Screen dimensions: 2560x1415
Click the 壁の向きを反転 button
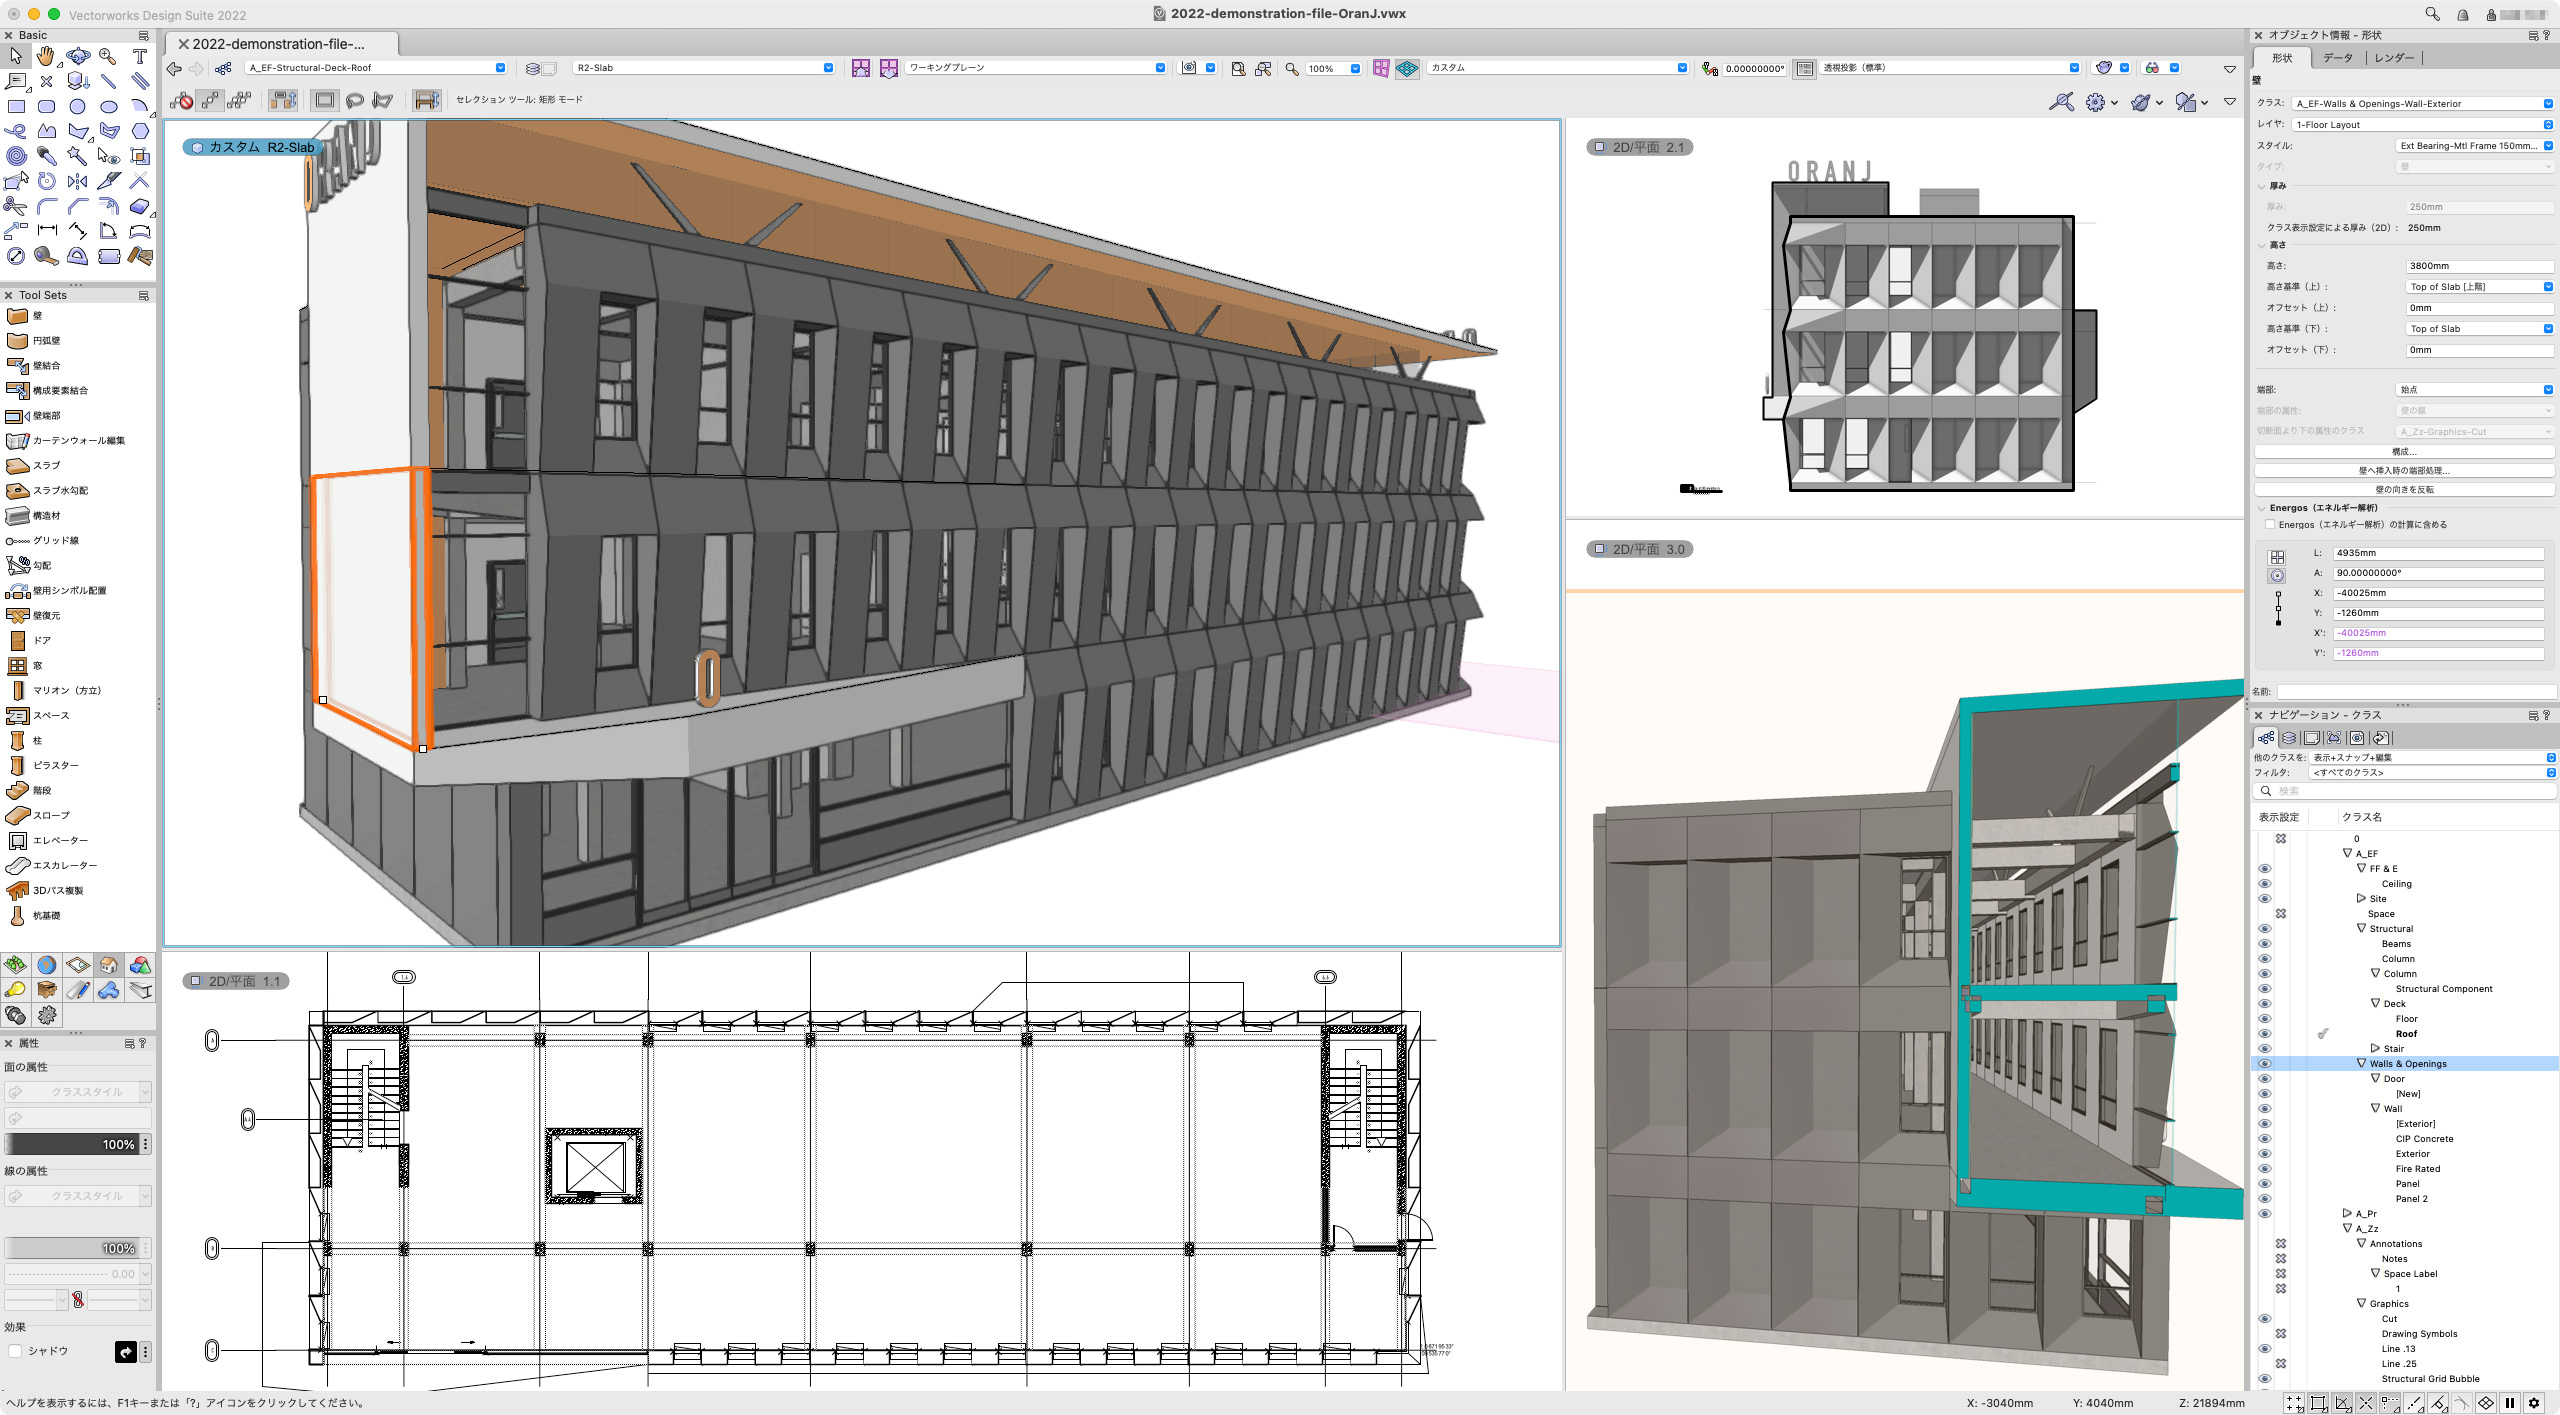tap(2404, 490)
